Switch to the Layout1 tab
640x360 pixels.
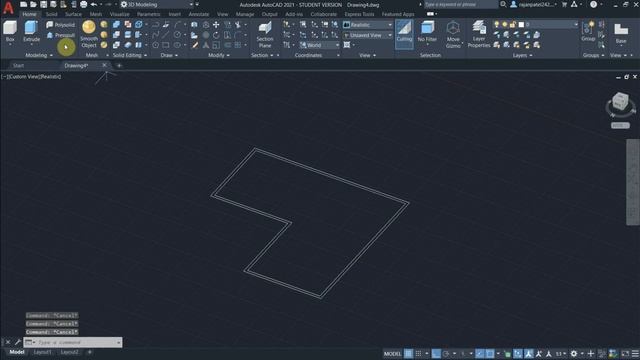point(42,352)
